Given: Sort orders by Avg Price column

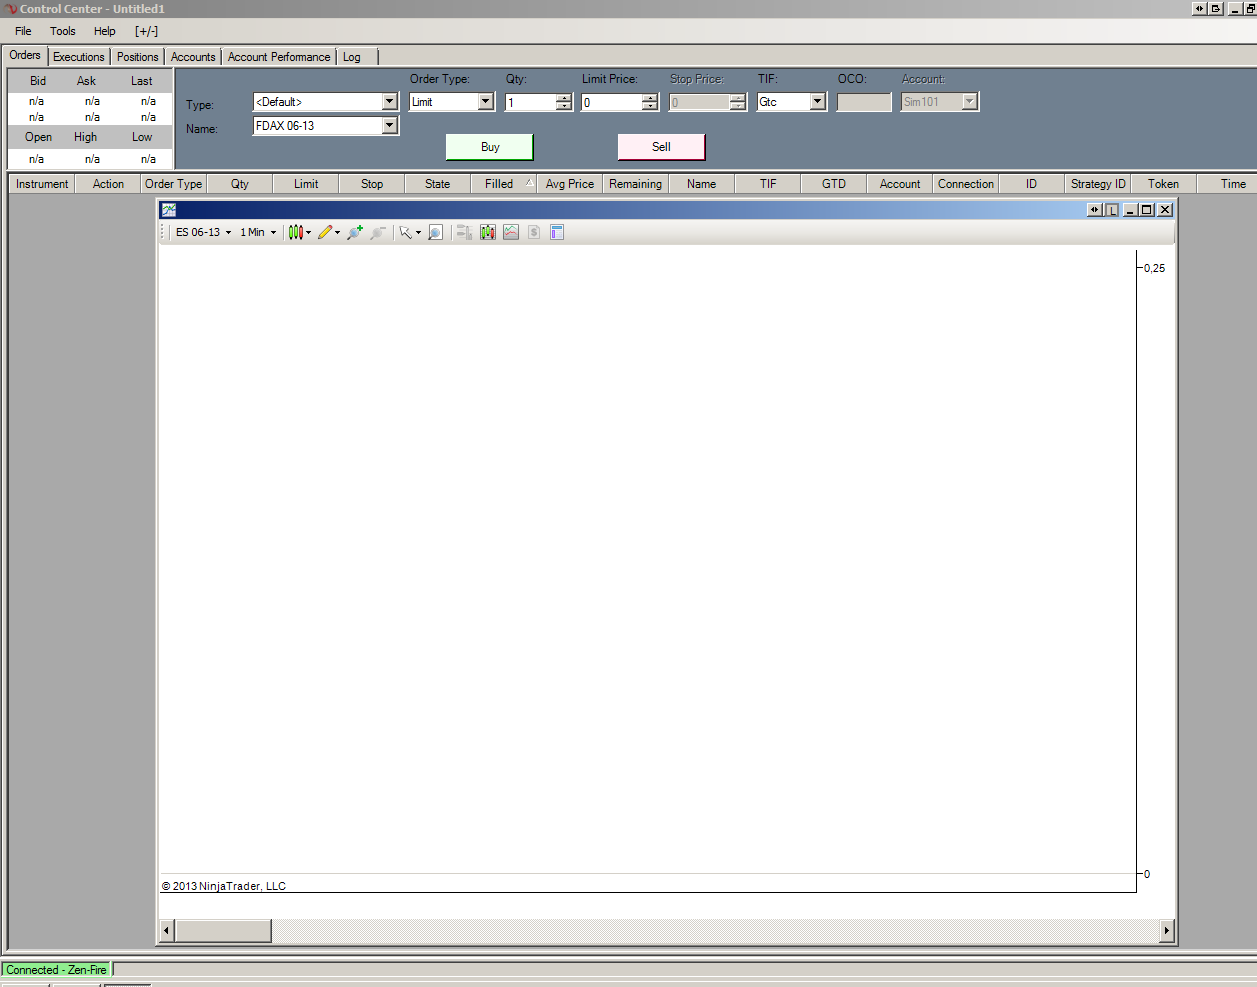Looking at the screenshot, I should [x=570, y=184].
